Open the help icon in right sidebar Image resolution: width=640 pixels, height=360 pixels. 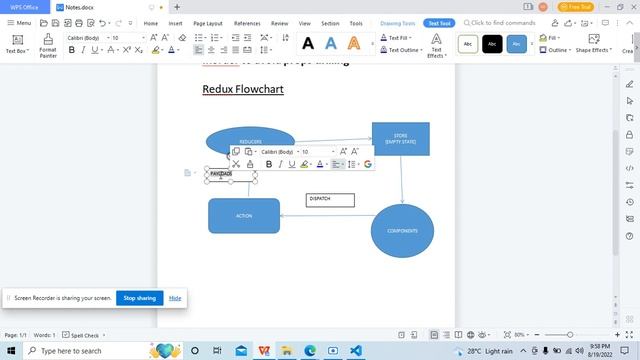629,236
